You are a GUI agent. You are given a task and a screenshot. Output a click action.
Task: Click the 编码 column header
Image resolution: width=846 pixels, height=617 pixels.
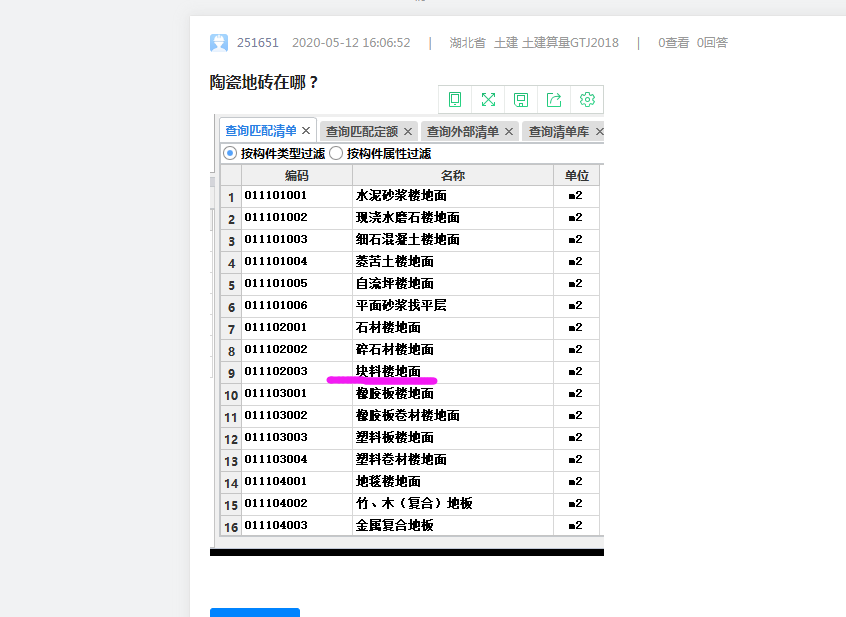[297, 175]
